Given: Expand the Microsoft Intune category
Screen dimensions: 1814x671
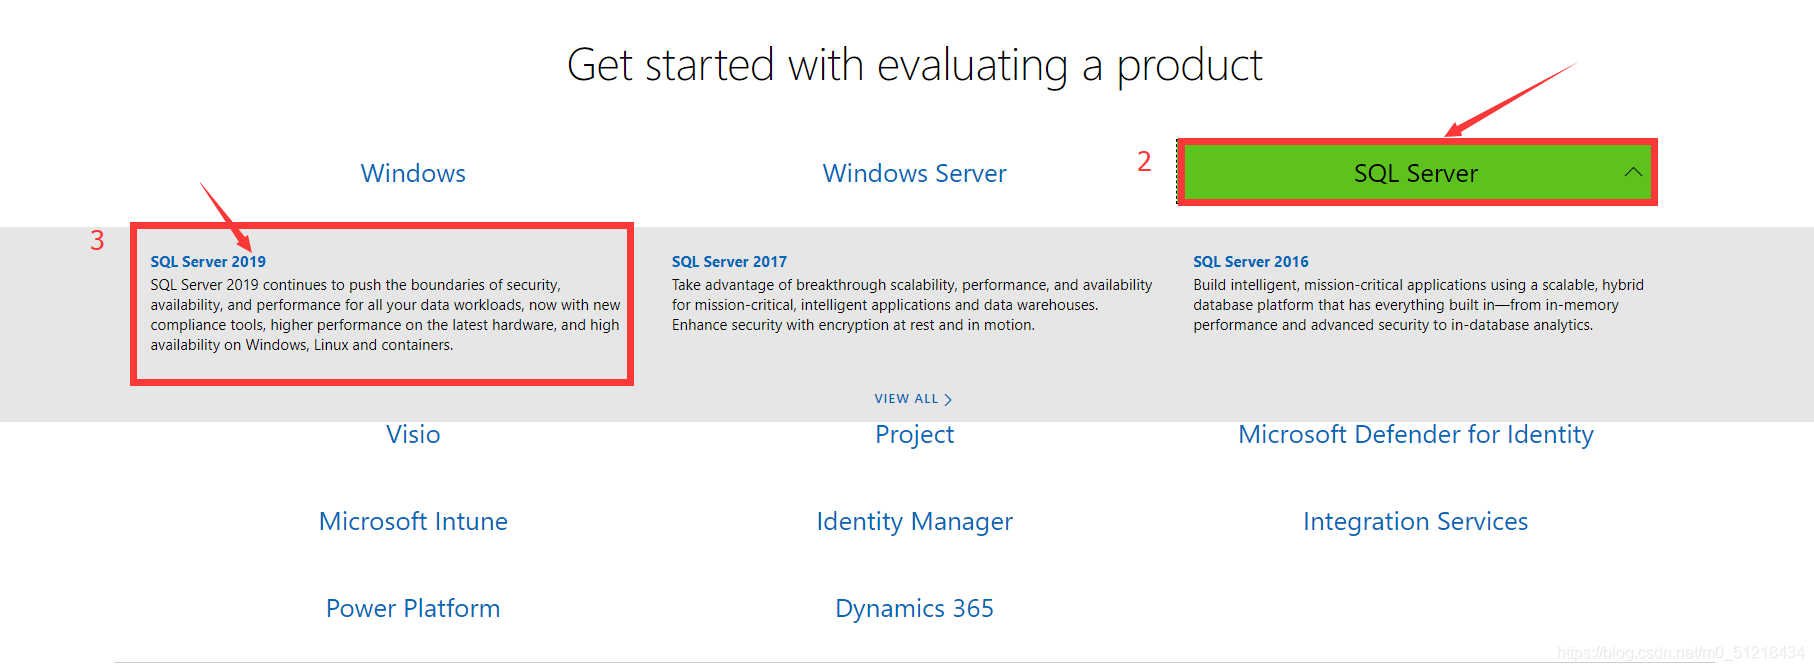Looking at the screenshot, I should [x=413, y=521].
